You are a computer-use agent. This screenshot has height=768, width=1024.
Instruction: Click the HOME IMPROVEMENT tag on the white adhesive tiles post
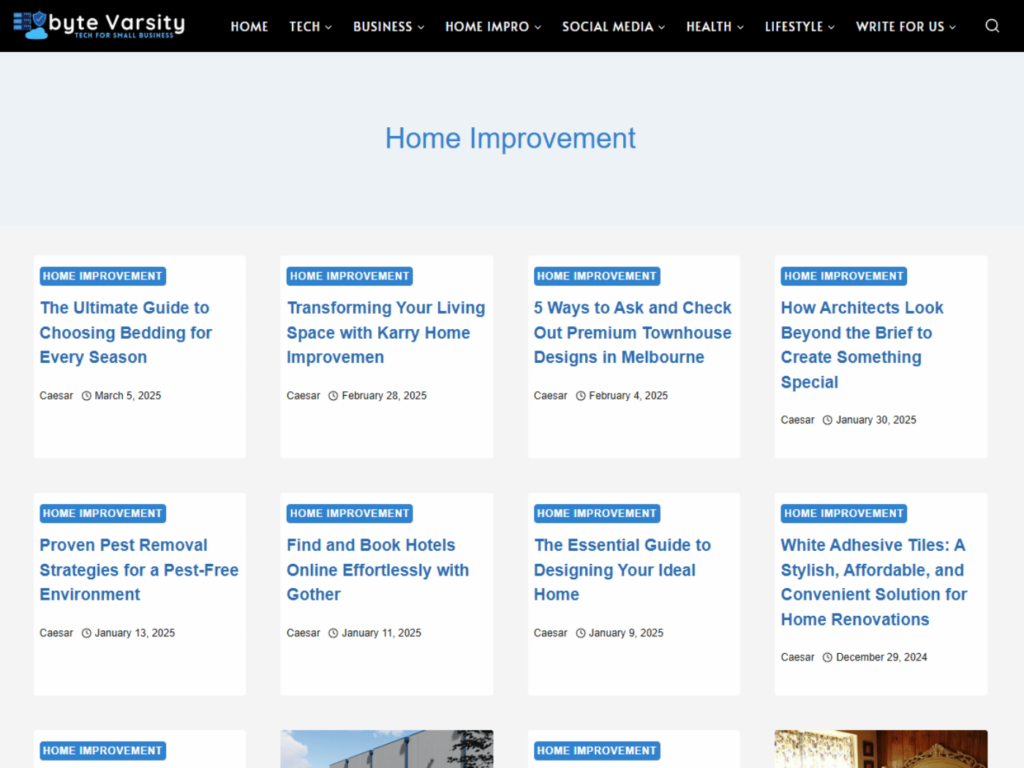click(x=843, y=513)
